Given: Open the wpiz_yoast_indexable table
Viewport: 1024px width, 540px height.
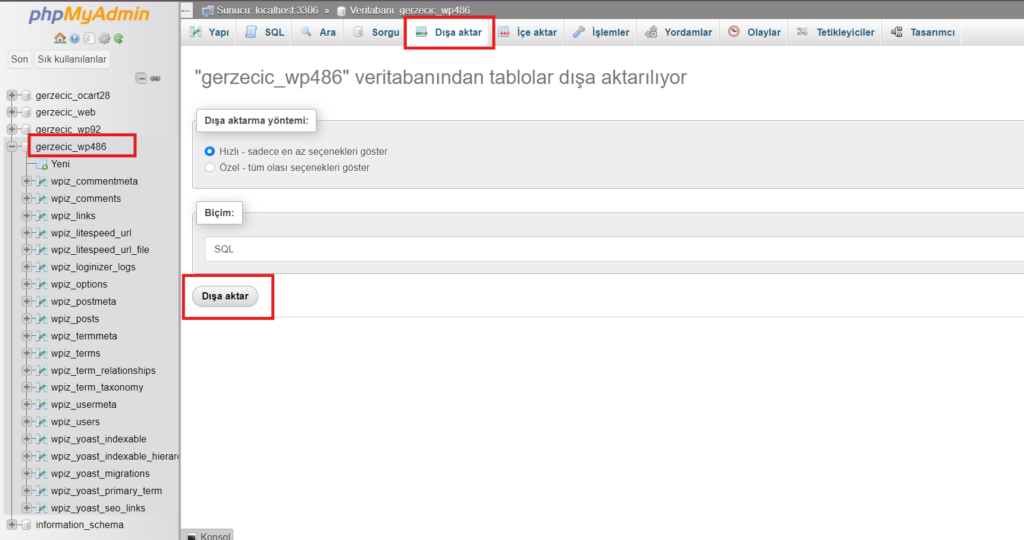Looking at the screenshot, I should pyautogui.click(x=99, y=439).
